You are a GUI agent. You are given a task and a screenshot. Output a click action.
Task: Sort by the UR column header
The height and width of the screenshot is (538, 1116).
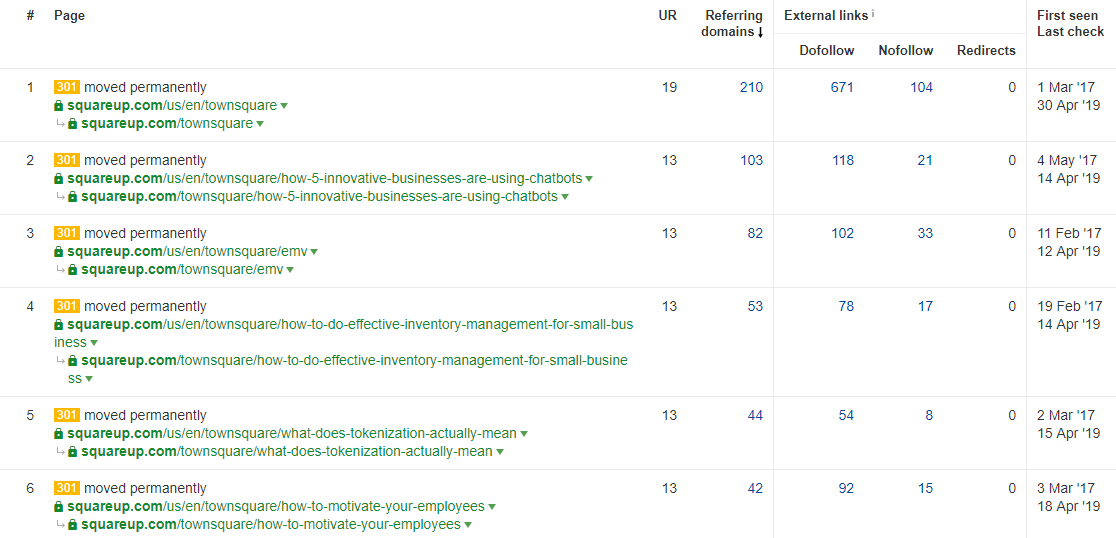(x=667, y=16)
